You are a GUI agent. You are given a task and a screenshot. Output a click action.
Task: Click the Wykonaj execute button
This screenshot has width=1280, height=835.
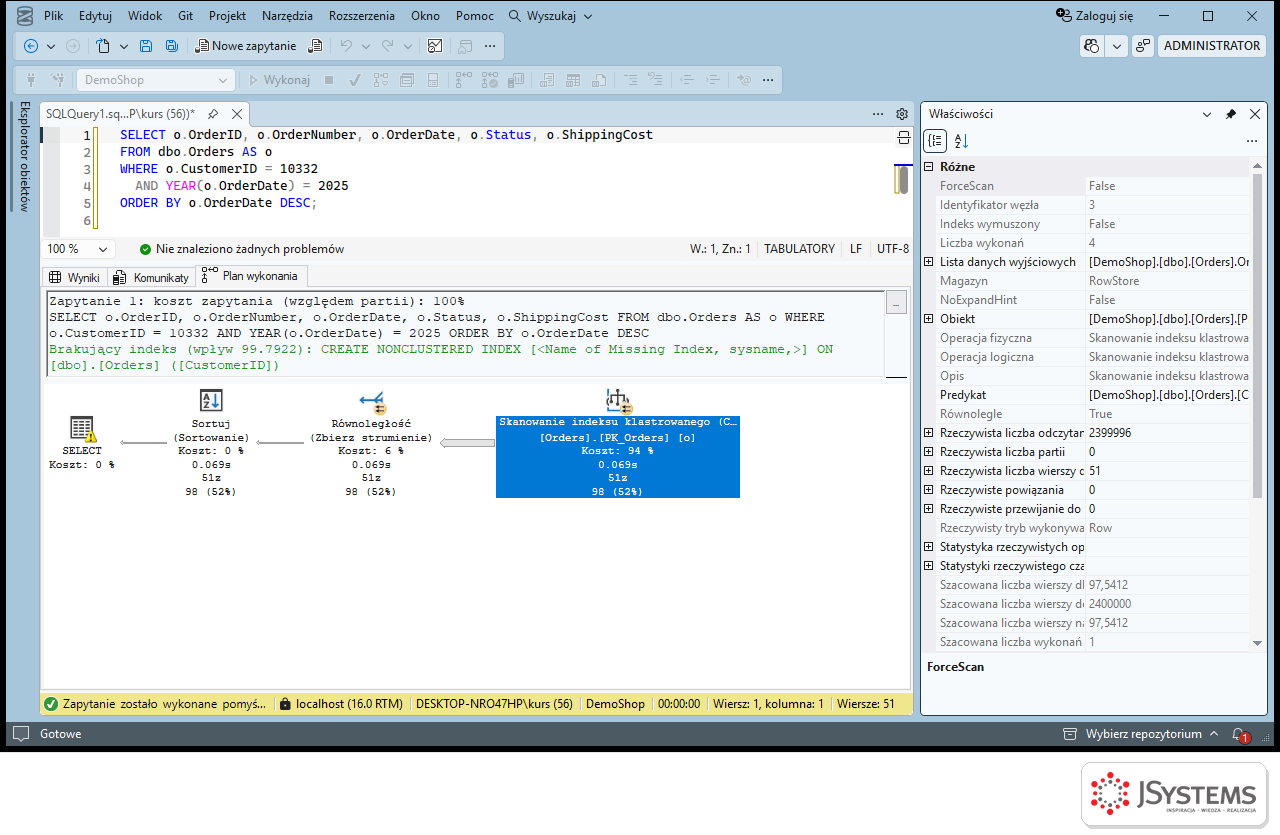279,80
